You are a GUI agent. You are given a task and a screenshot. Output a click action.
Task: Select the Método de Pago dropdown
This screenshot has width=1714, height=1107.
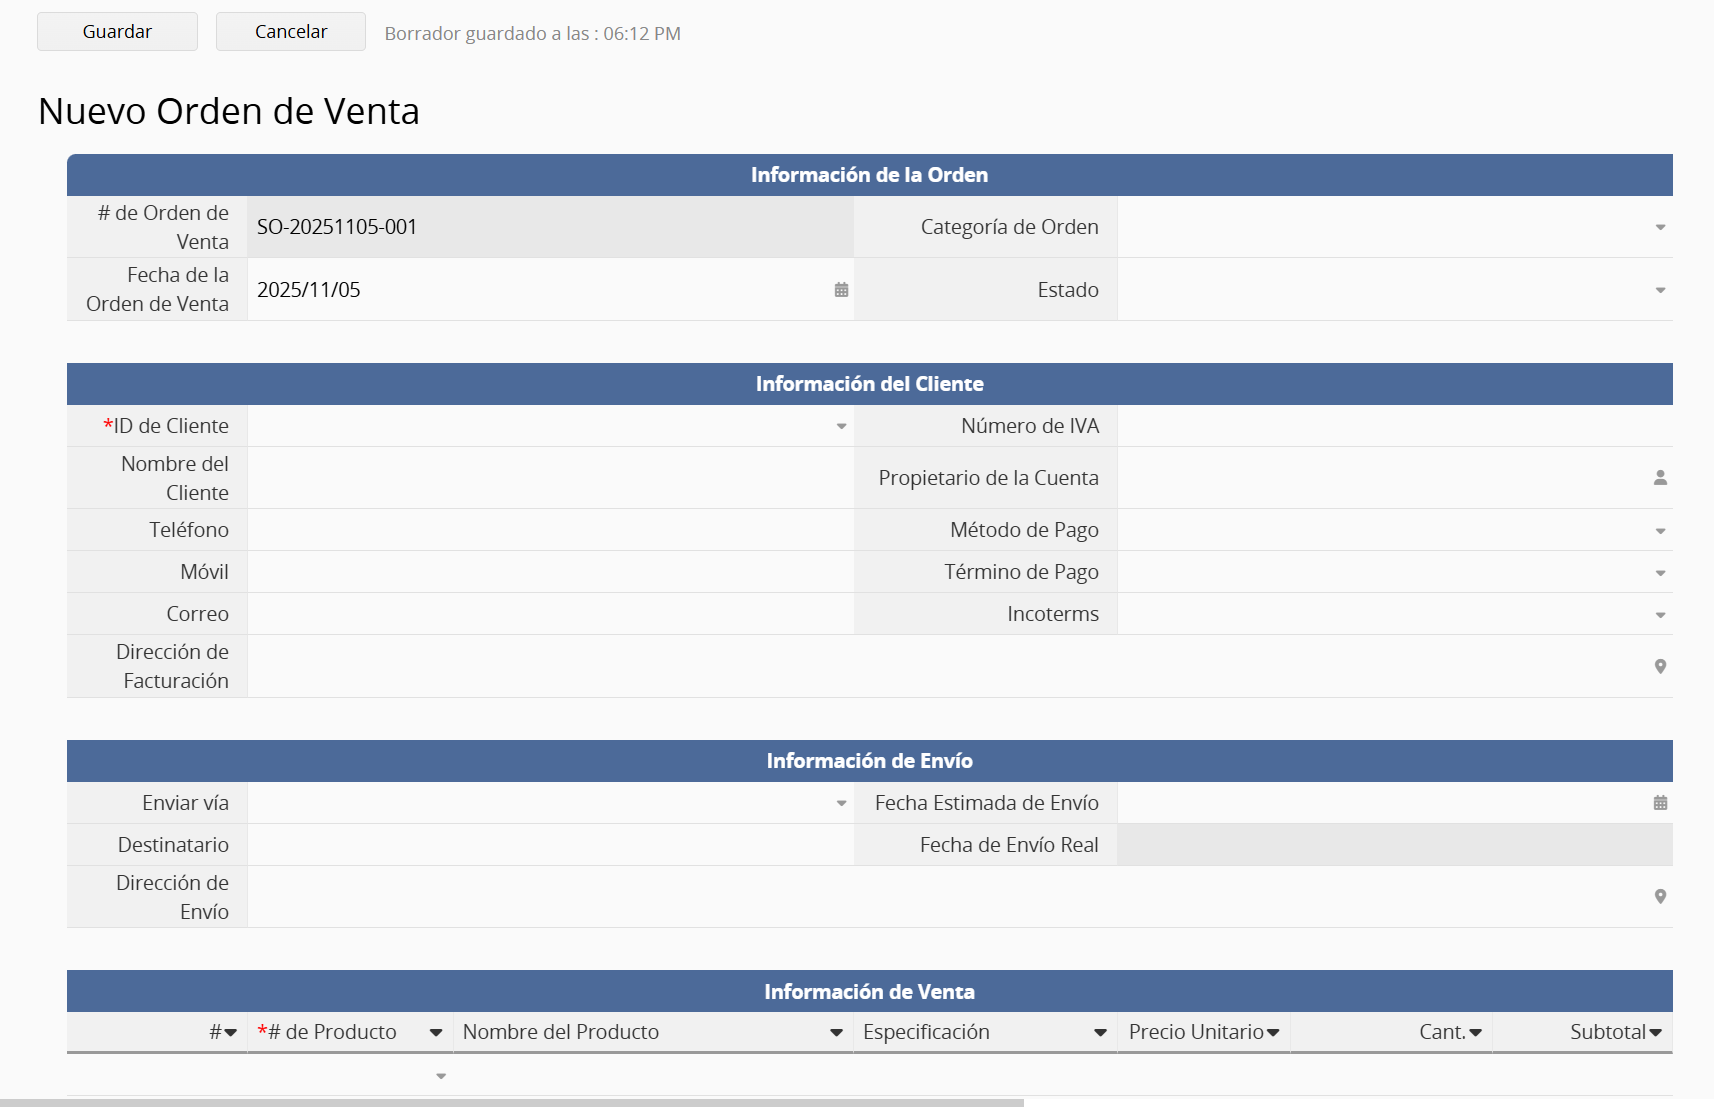click(1660, 531)
